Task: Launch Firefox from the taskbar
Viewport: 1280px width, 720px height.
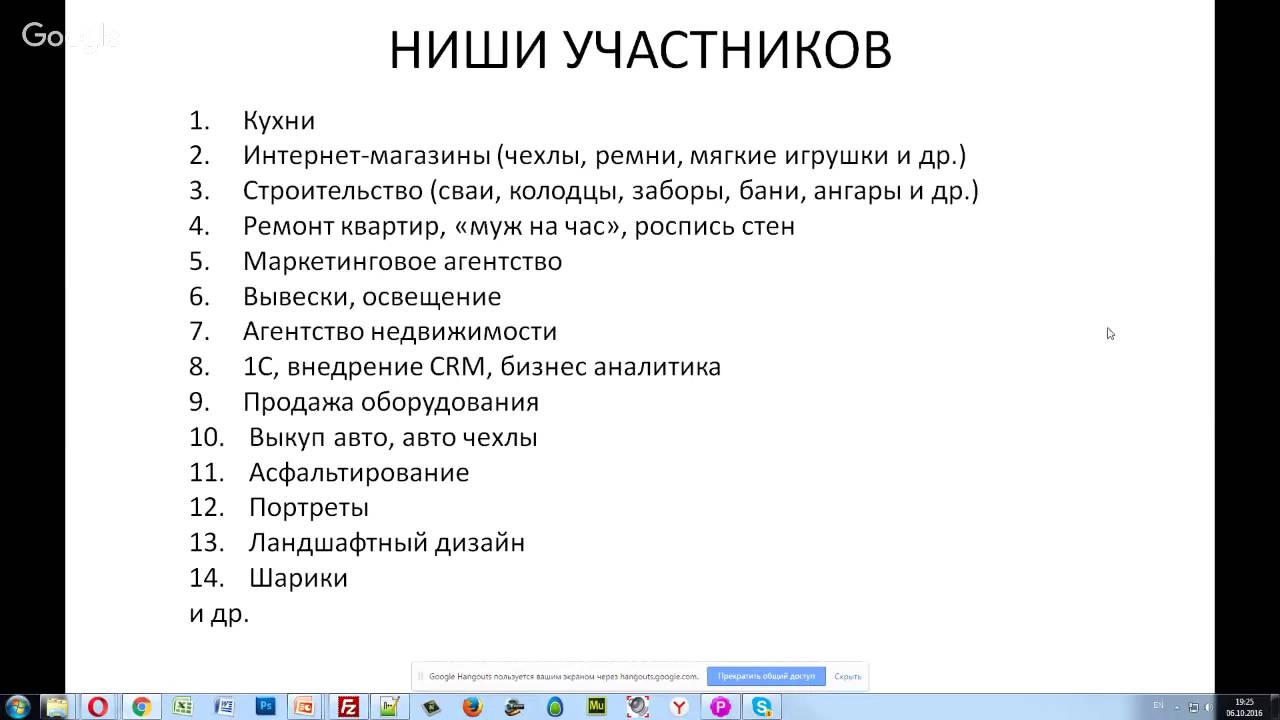Action: 473,707
